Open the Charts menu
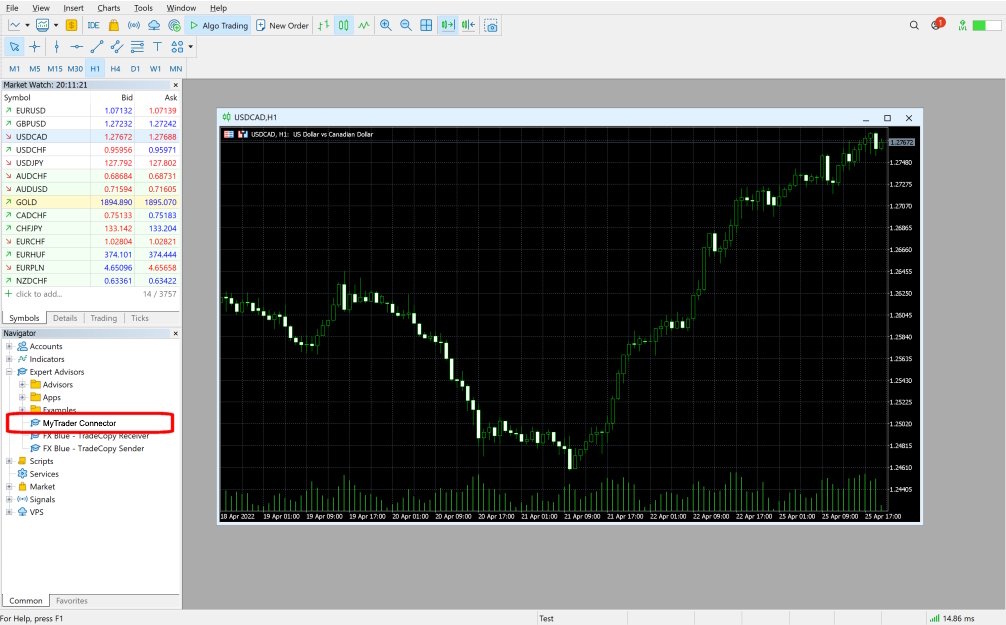Image resolution: width=1006 pixels, height=625 pixels. pyautogui.click(x=108, y=8)
